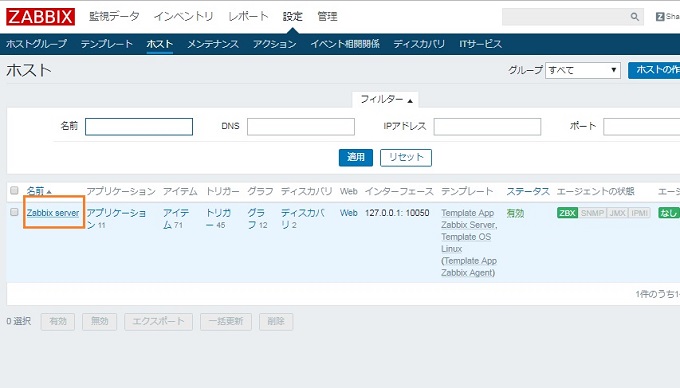
Task: Sort by 名前 column header
Action: (x=39, y=191)
